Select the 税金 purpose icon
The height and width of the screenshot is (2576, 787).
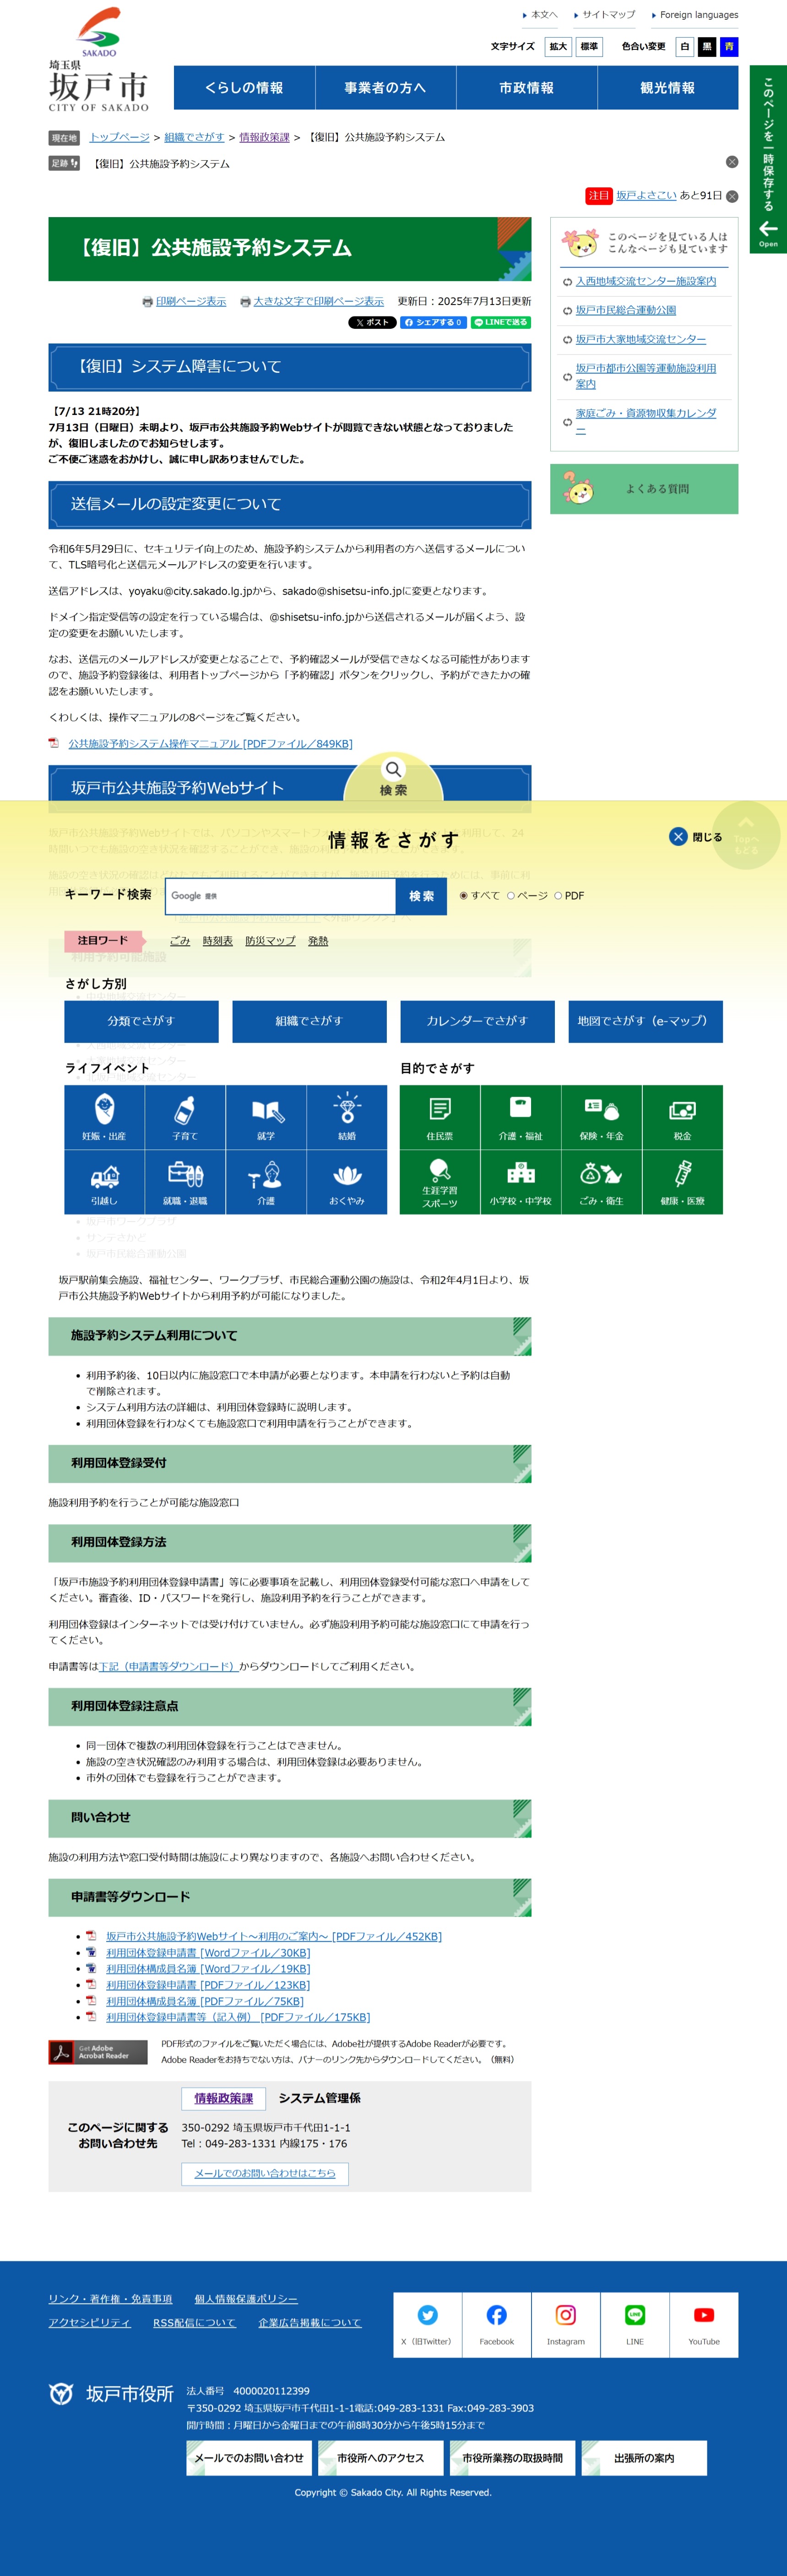point(682,1117)
